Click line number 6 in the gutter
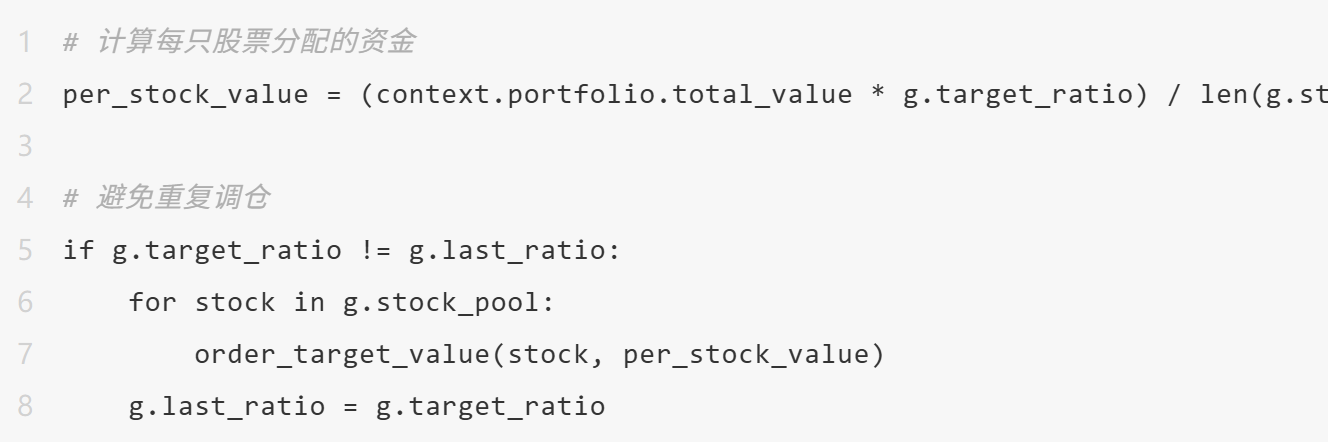1328x442 pixels. [24, 302]
